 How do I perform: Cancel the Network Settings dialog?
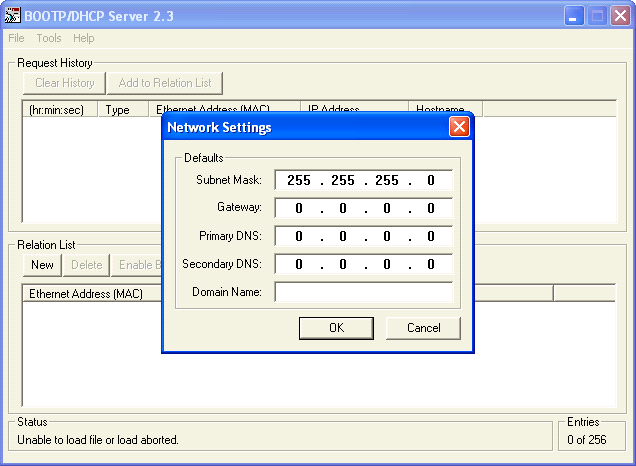423,328
